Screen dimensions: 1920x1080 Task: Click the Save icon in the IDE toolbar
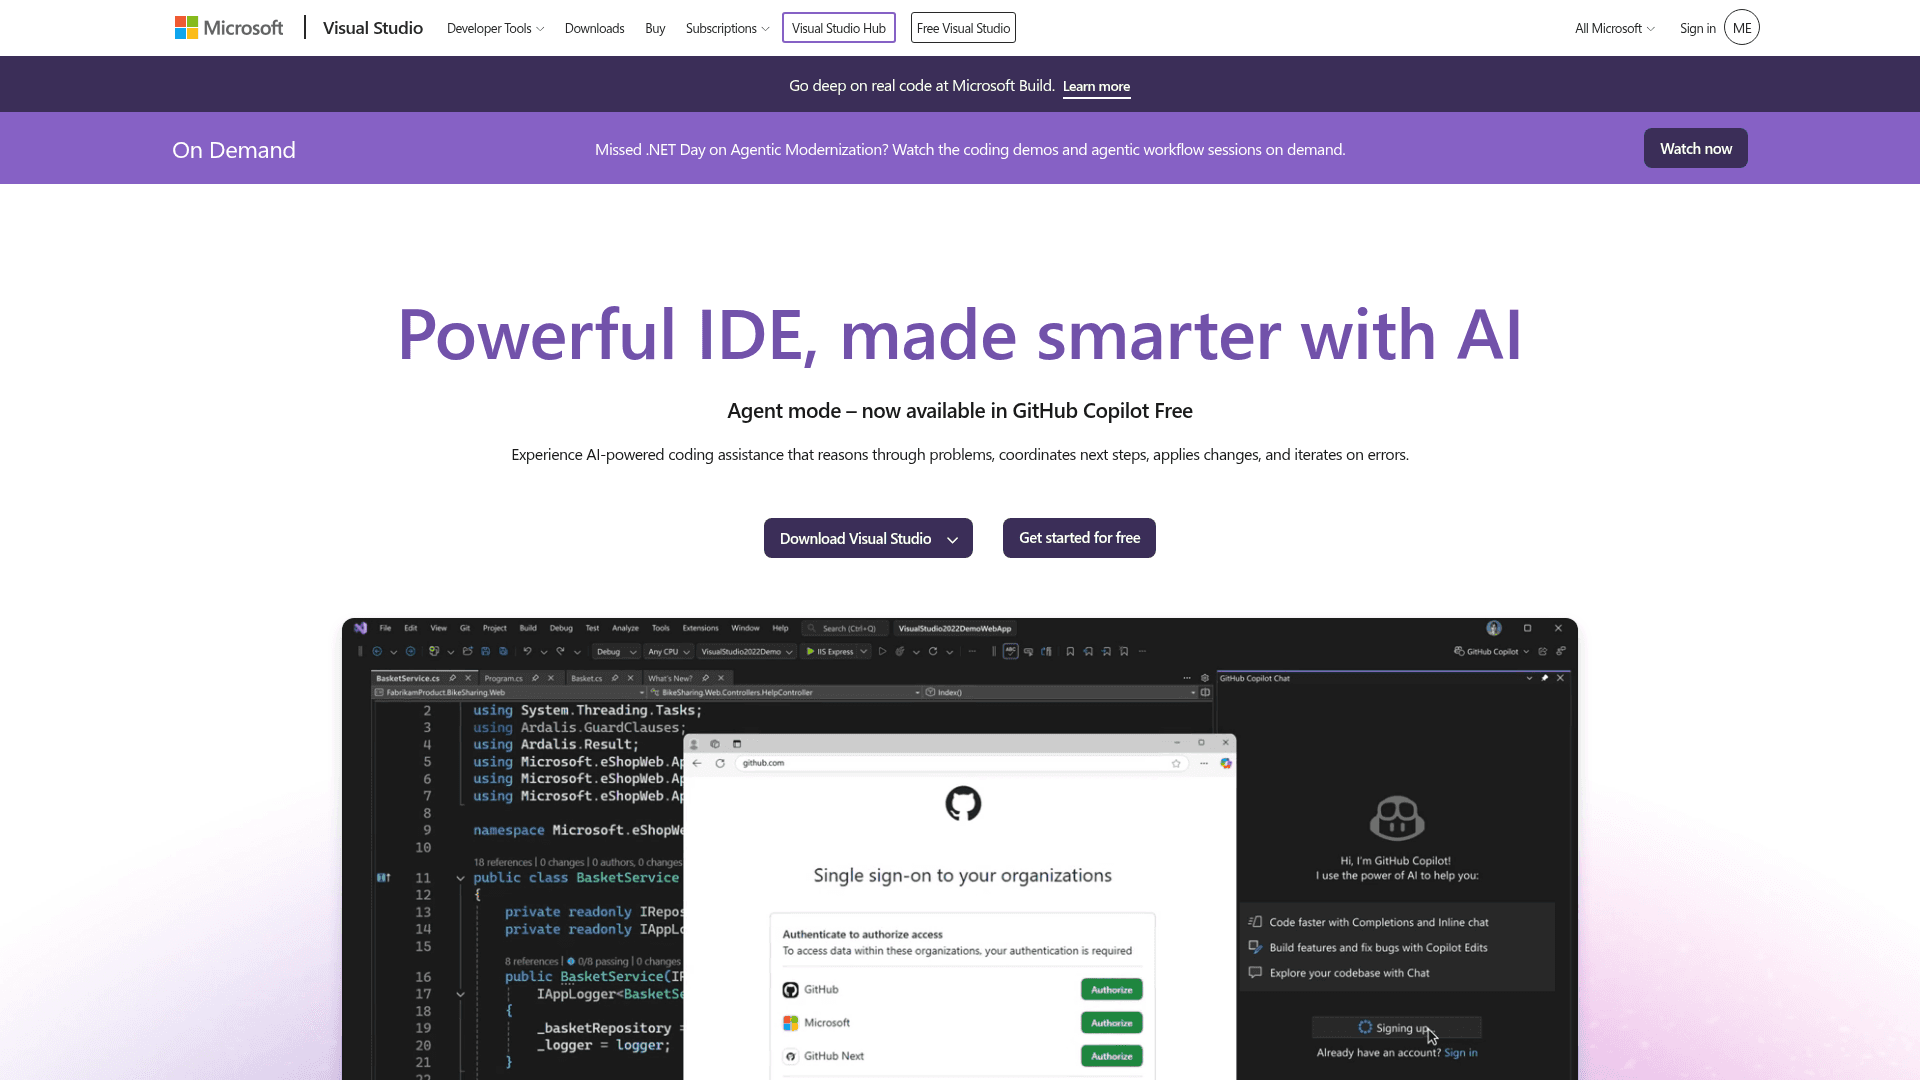click(486, 651)
